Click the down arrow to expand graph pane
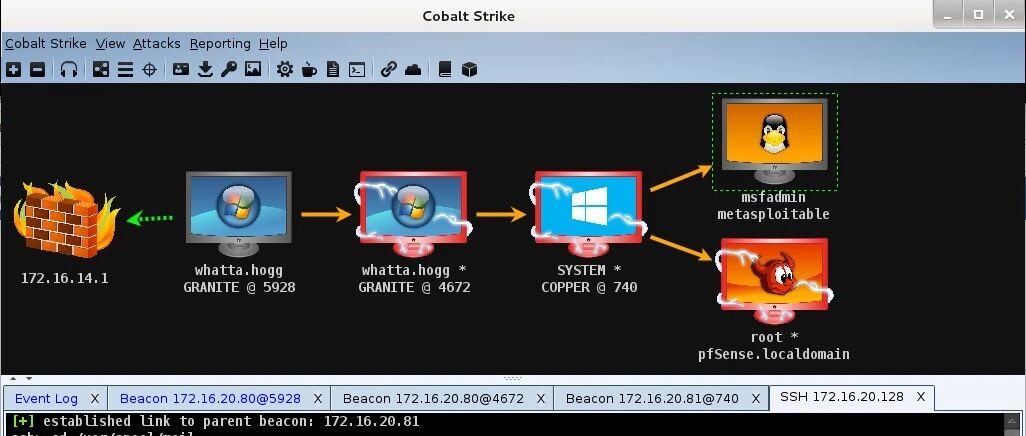 (x=27, y=378)
